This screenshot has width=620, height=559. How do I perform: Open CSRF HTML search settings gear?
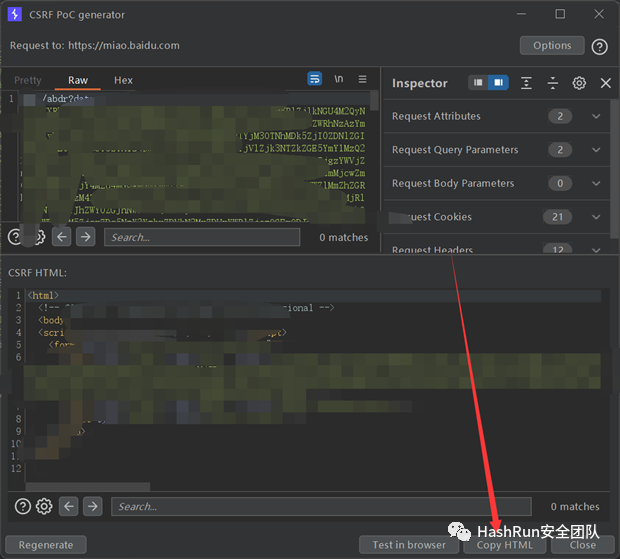[x=44, y=506]
